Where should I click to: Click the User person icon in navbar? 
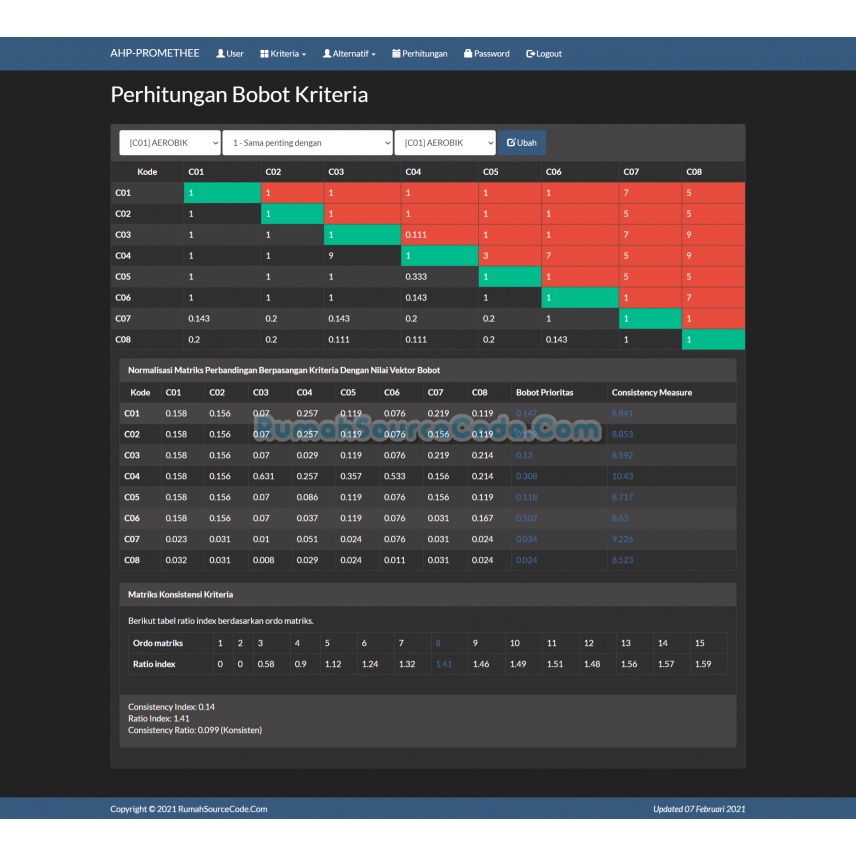(x=220, y=54)
